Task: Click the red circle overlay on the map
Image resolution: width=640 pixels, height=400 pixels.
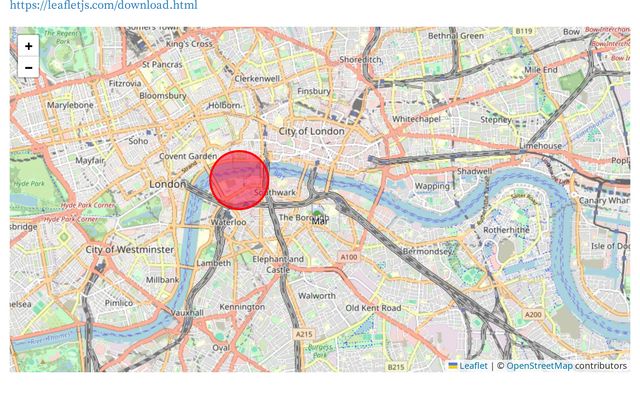Action: point(239,180)
